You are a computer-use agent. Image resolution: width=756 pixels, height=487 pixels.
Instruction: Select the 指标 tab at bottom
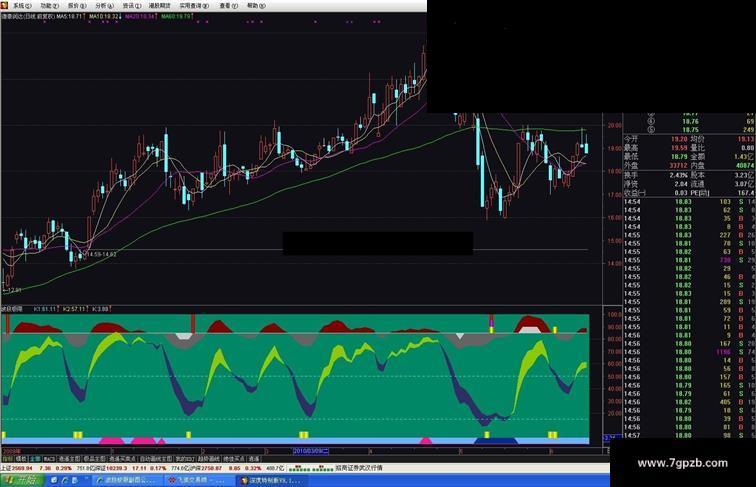coord(7,459)
